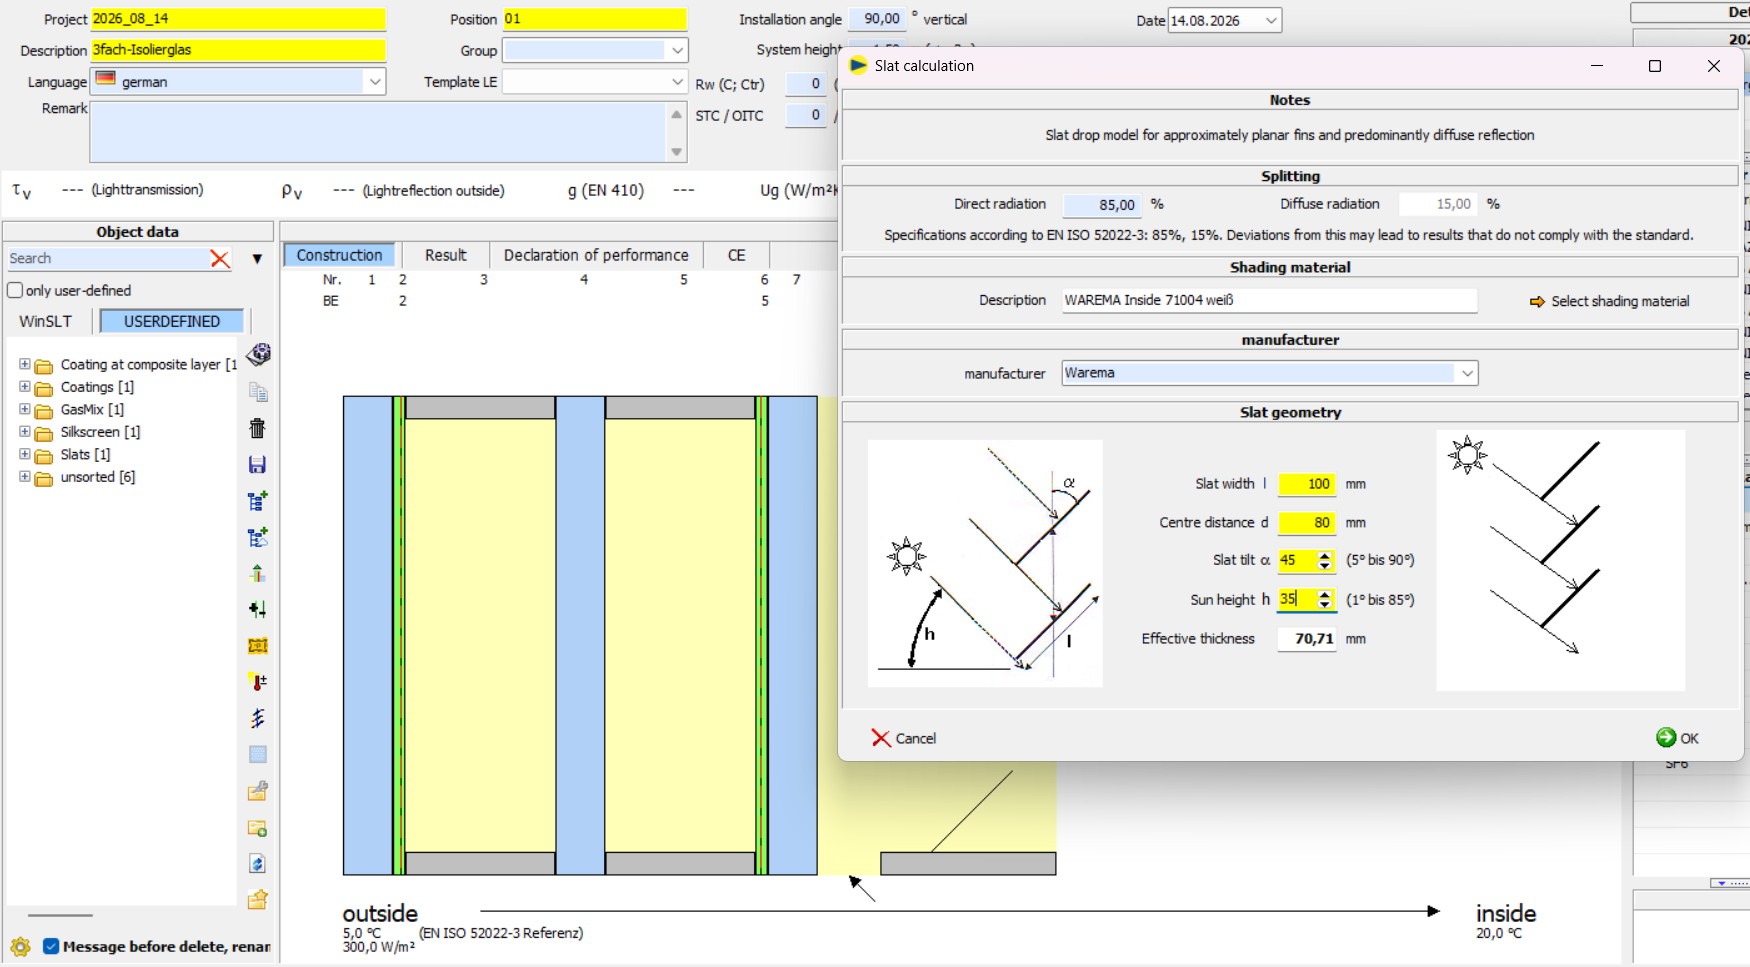Open the Result tab
Image resolution: width=1750 pixels, height=967 pixels.
coord(445,255)
